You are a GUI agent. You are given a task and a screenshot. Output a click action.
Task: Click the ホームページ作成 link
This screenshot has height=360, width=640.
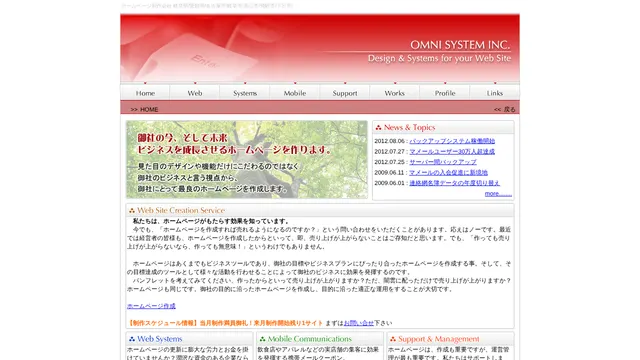click(151, 306)
